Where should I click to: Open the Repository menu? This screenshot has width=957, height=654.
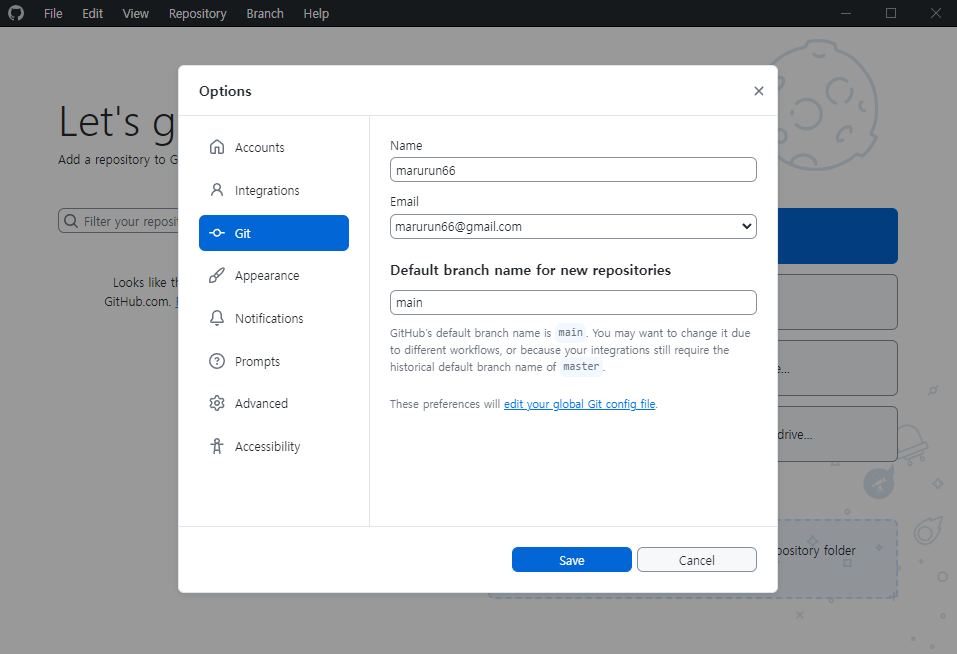198,13
